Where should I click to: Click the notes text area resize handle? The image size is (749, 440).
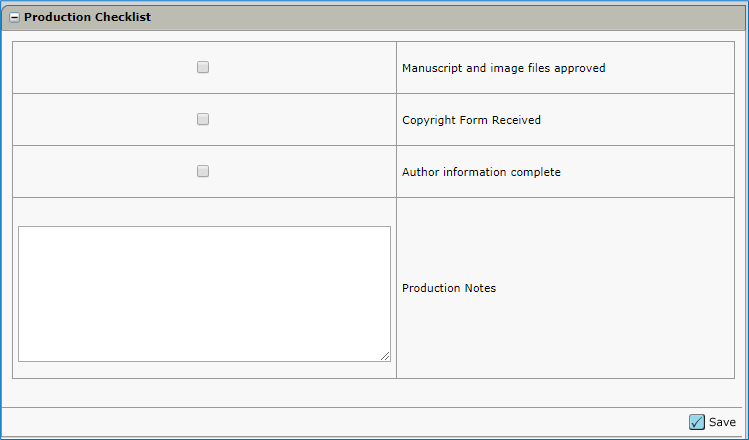[x=384, y=355]
